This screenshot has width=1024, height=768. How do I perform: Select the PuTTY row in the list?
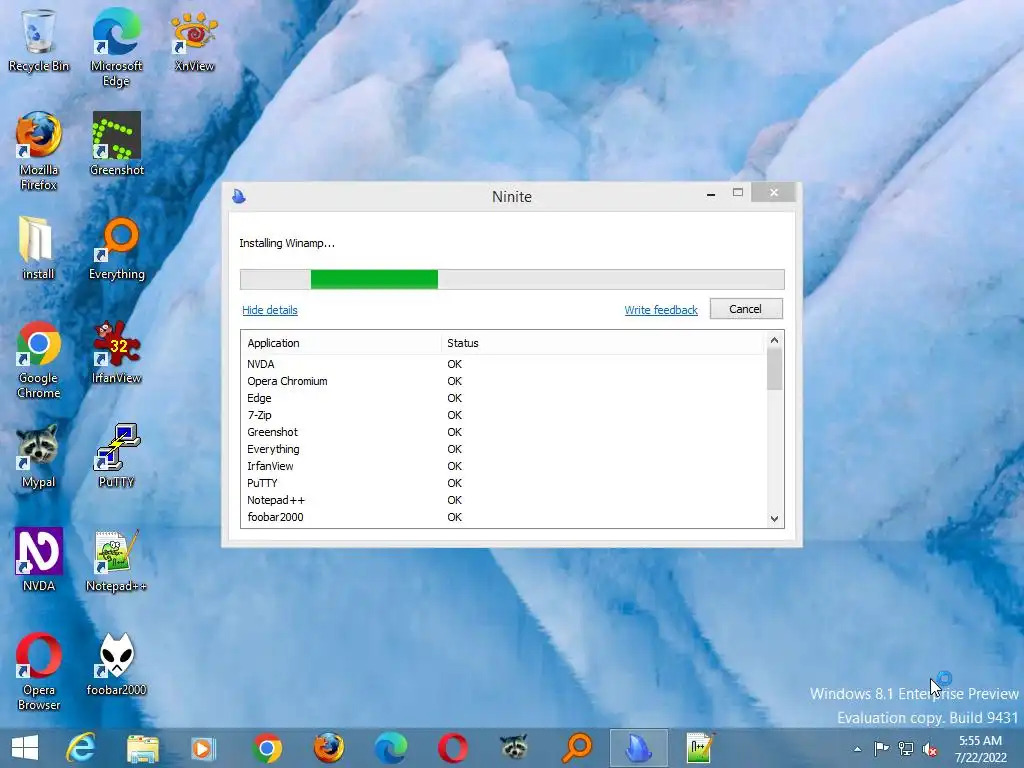pos(504,483)
